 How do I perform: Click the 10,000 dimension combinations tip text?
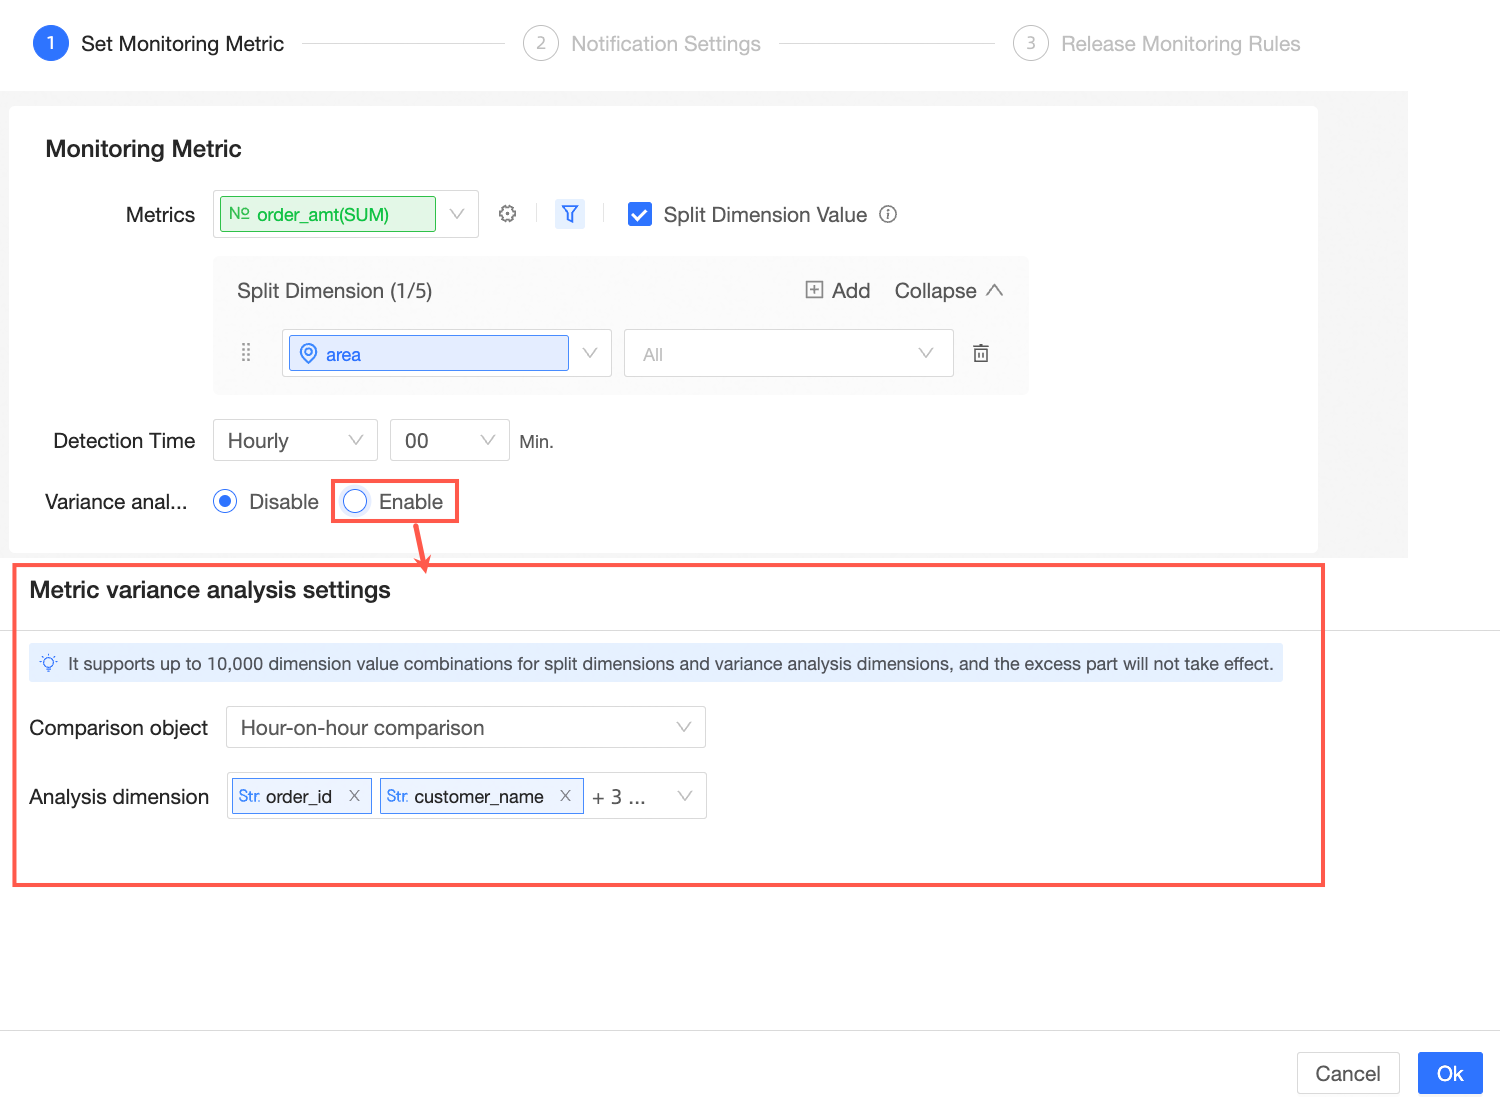pyautogui.click(x=671, y=663)
